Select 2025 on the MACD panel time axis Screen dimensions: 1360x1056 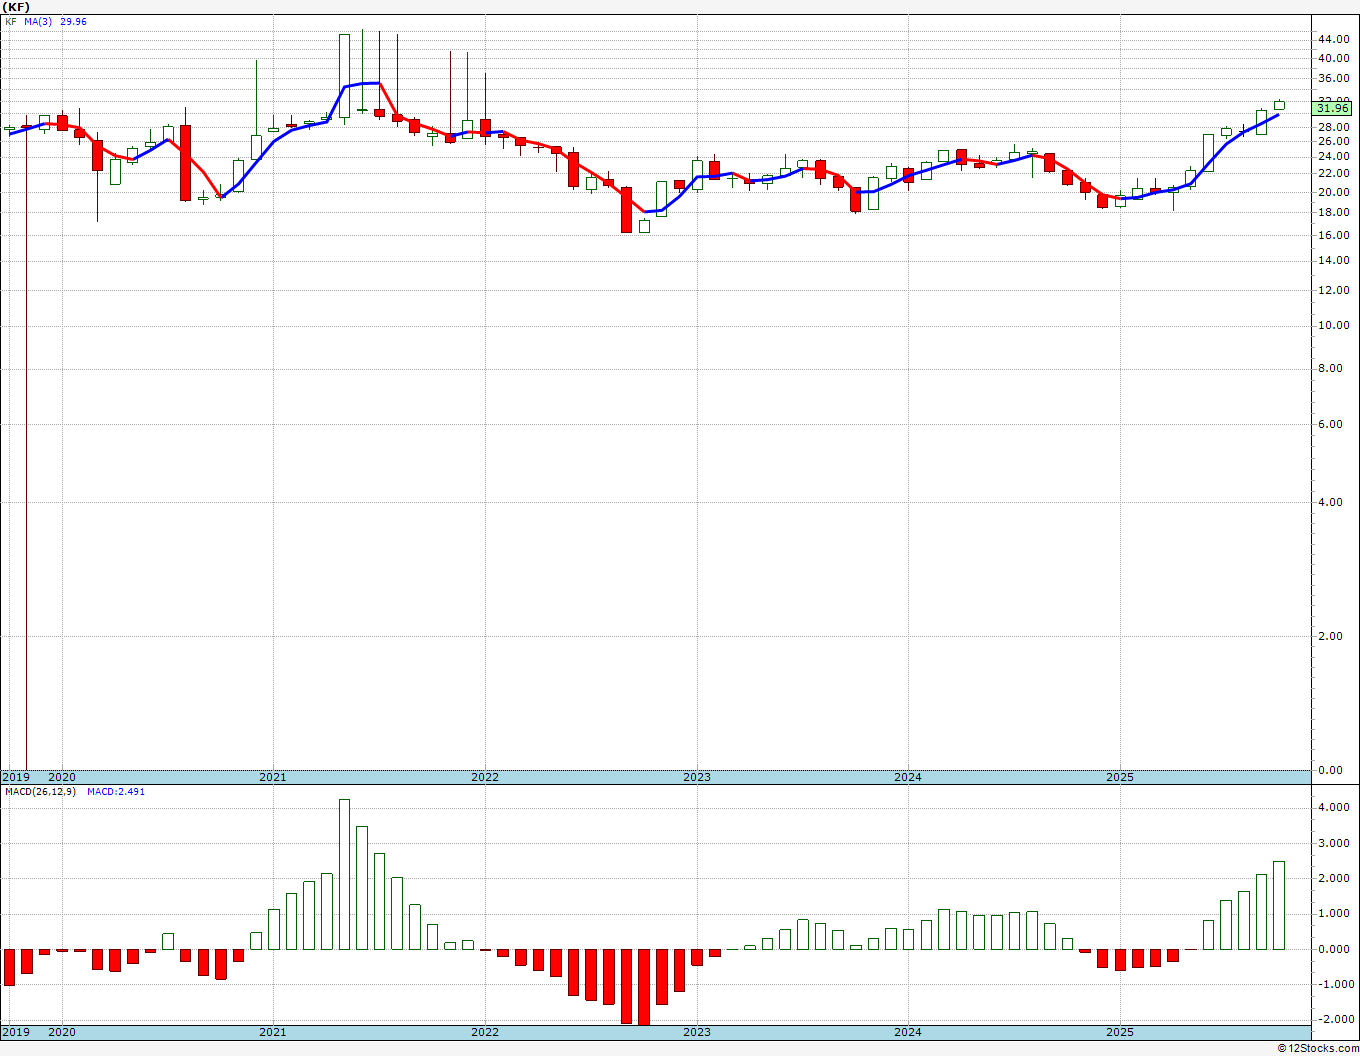click(1120, 1032)
